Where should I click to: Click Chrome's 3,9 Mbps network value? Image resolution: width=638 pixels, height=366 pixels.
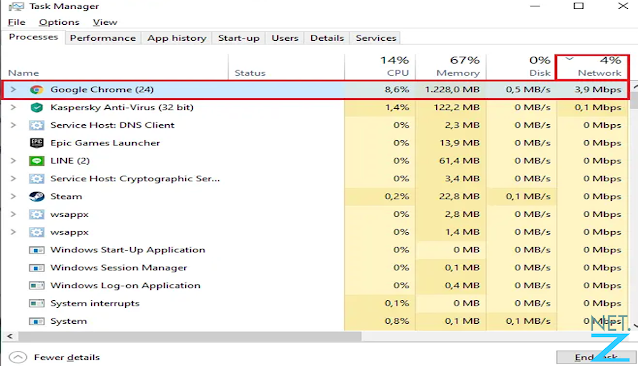[x=598, y=89]
